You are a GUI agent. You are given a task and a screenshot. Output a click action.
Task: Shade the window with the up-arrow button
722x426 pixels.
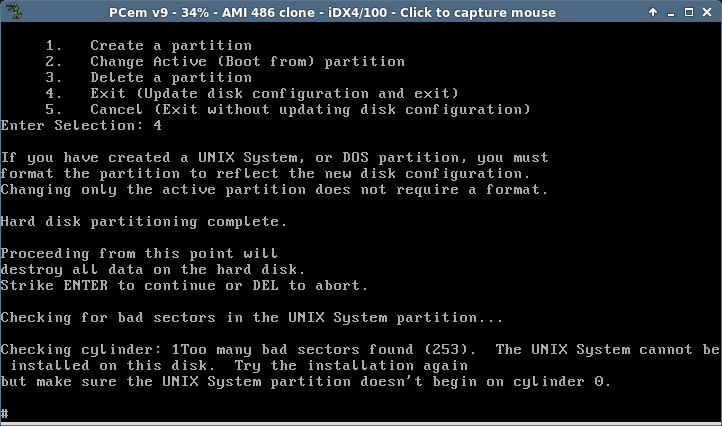(x=653, y=12)
